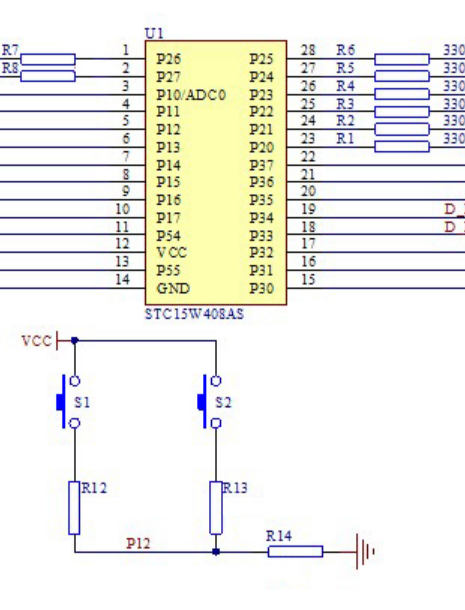Select the S1 push button switch symbol
The width and height of the screenshot is (465, 610).
click(x=69, y=402)
